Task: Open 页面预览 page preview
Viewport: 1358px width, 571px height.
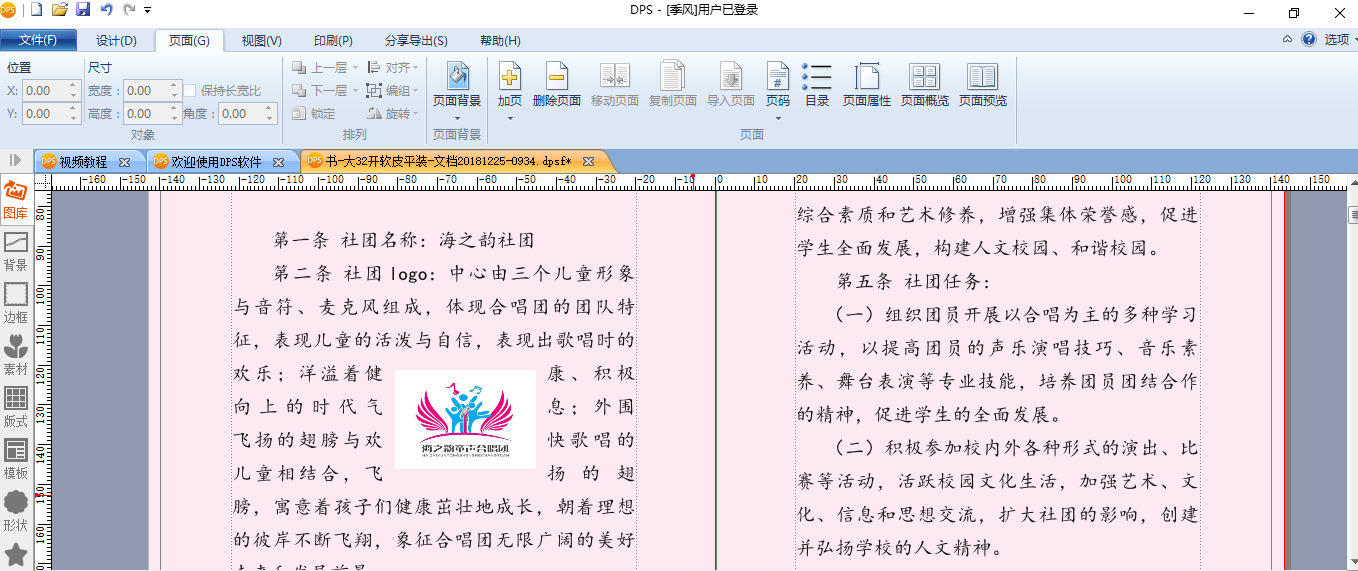Action: [983, 85]
